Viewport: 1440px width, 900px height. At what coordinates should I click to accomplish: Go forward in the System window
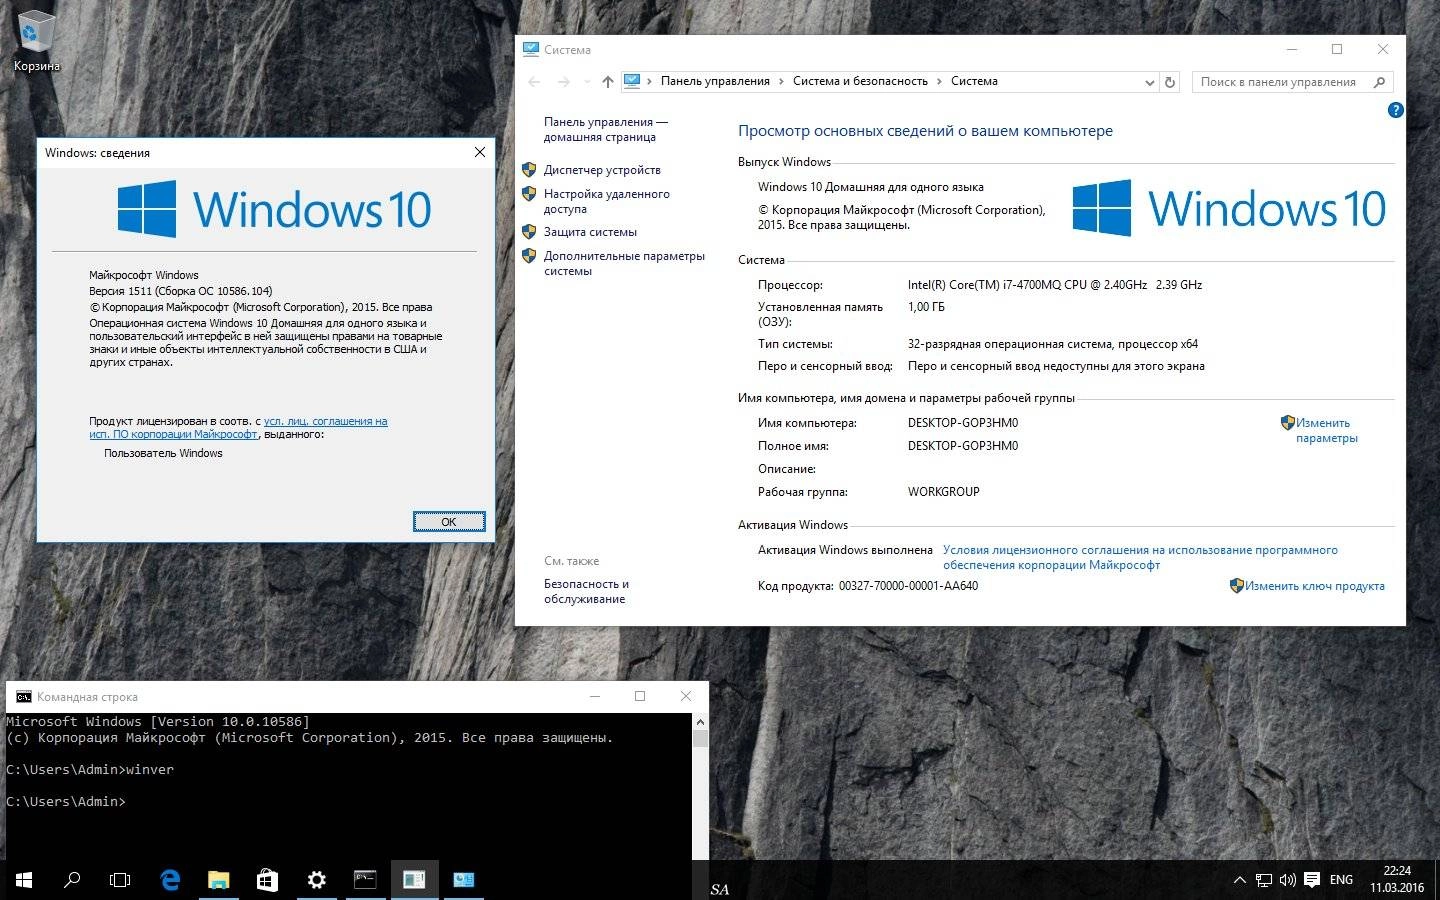(x=563, y=82)
